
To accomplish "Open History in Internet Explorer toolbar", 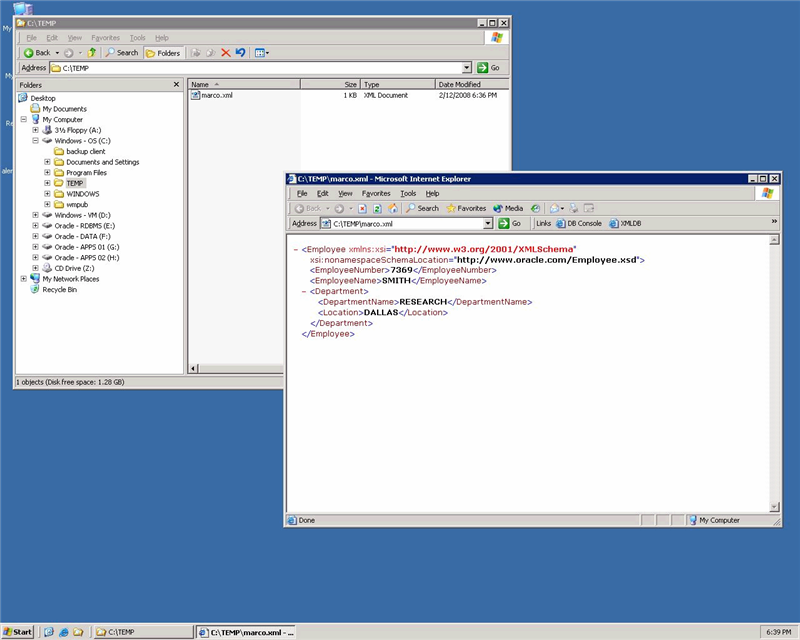I will (x=536, y=208).
